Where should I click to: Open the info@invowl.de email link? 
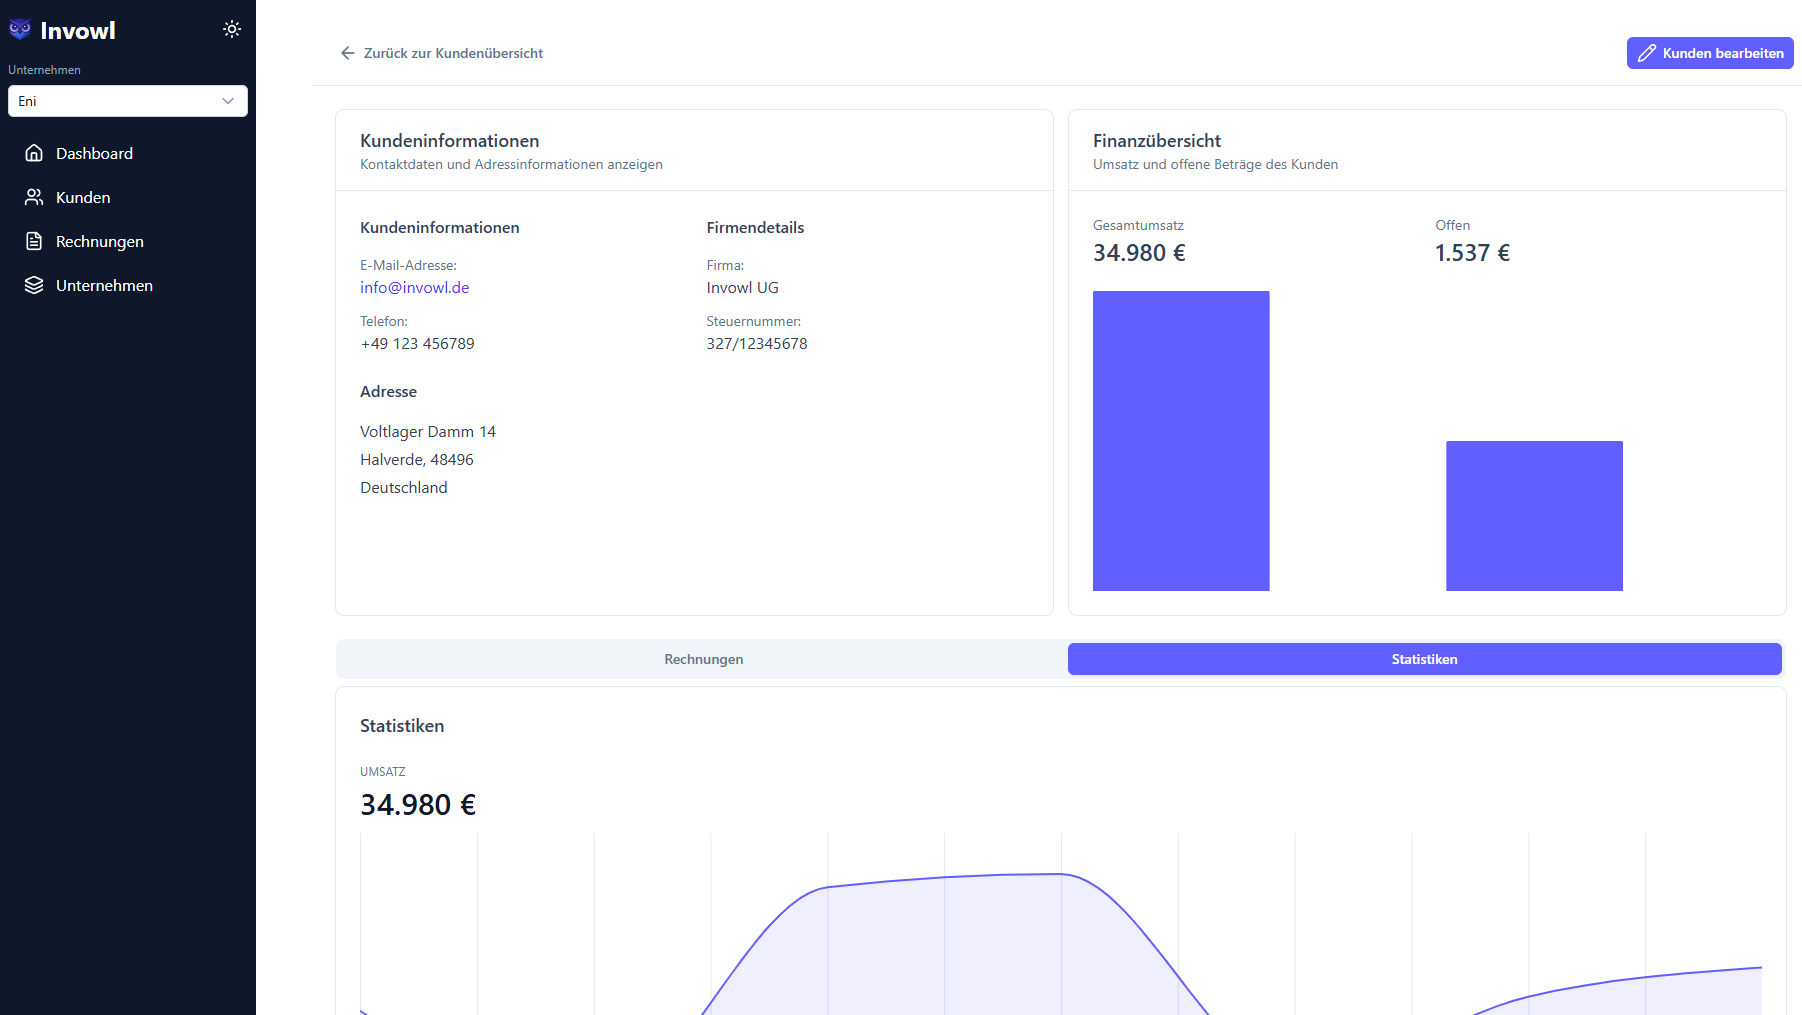point(414,287)
